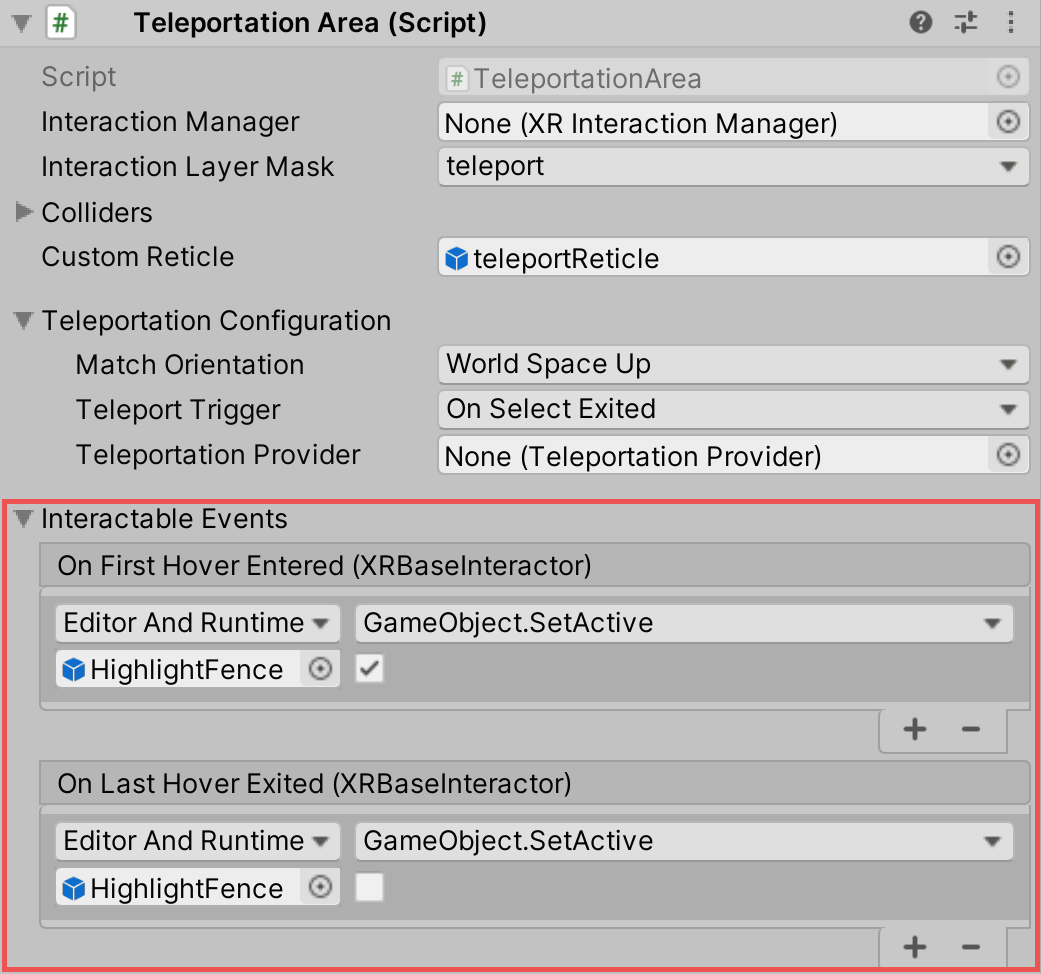Viewport: 1041px width, 974px height.
Task: Open the Teleport Trigger dropdown
Action: coord(735,409)
